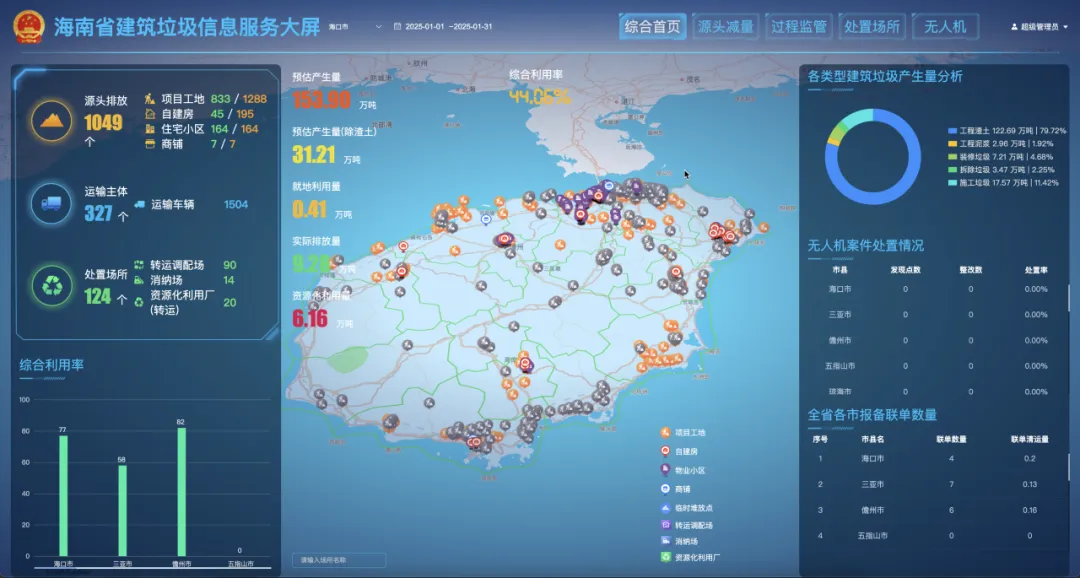Viewport: 1080px width, 578px height.
Task: Click the 项目工地 icon in the map legend
Action: point(665,432)
